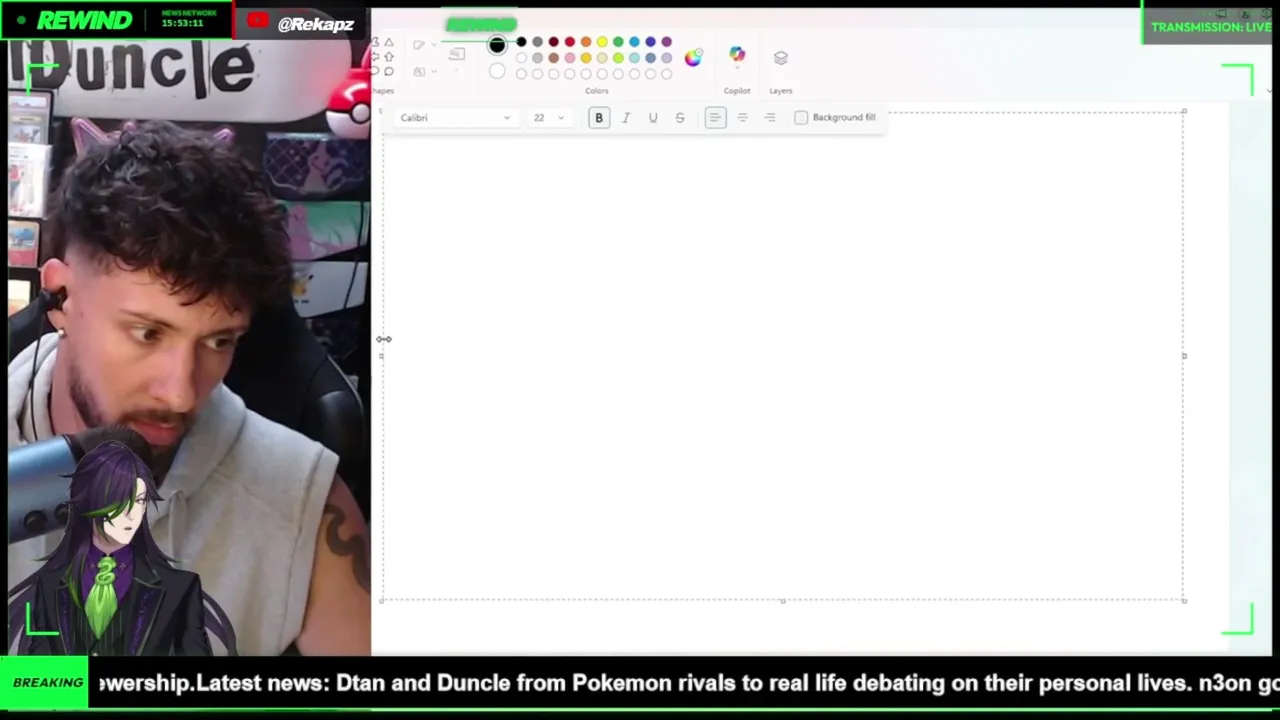This screenshot has width=1280, height=720.
Task: Click the green REWIND logo text
Action: pyautogui.click(x=87, y=20)
